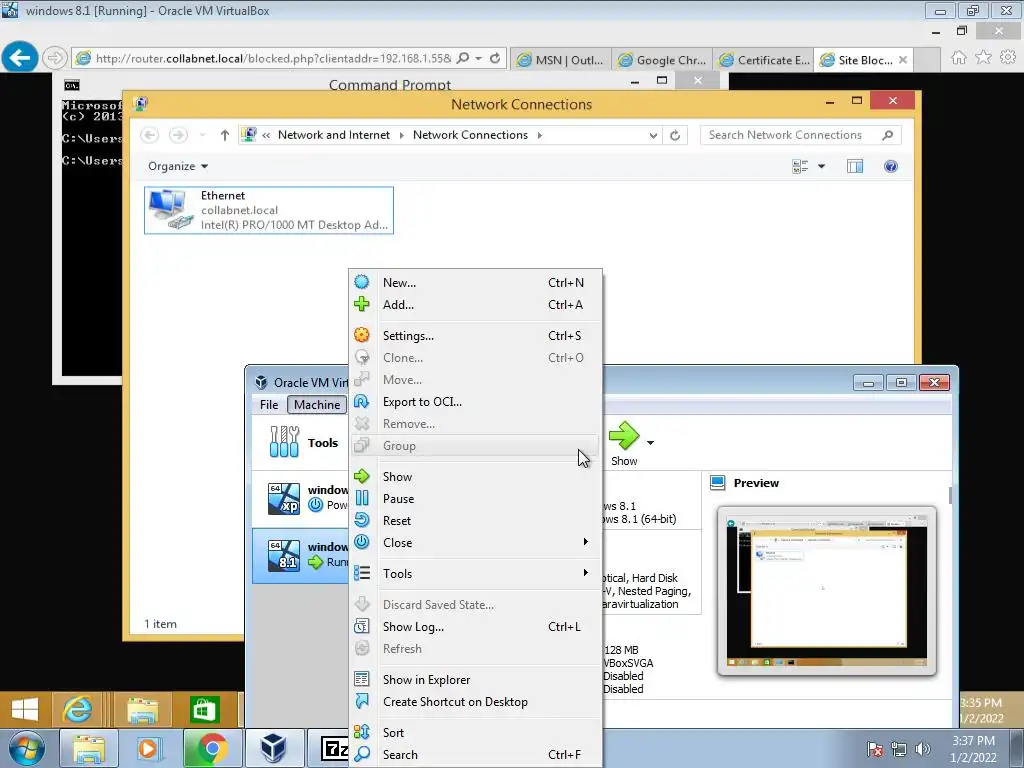Open IE Favorites star icon

983,57
